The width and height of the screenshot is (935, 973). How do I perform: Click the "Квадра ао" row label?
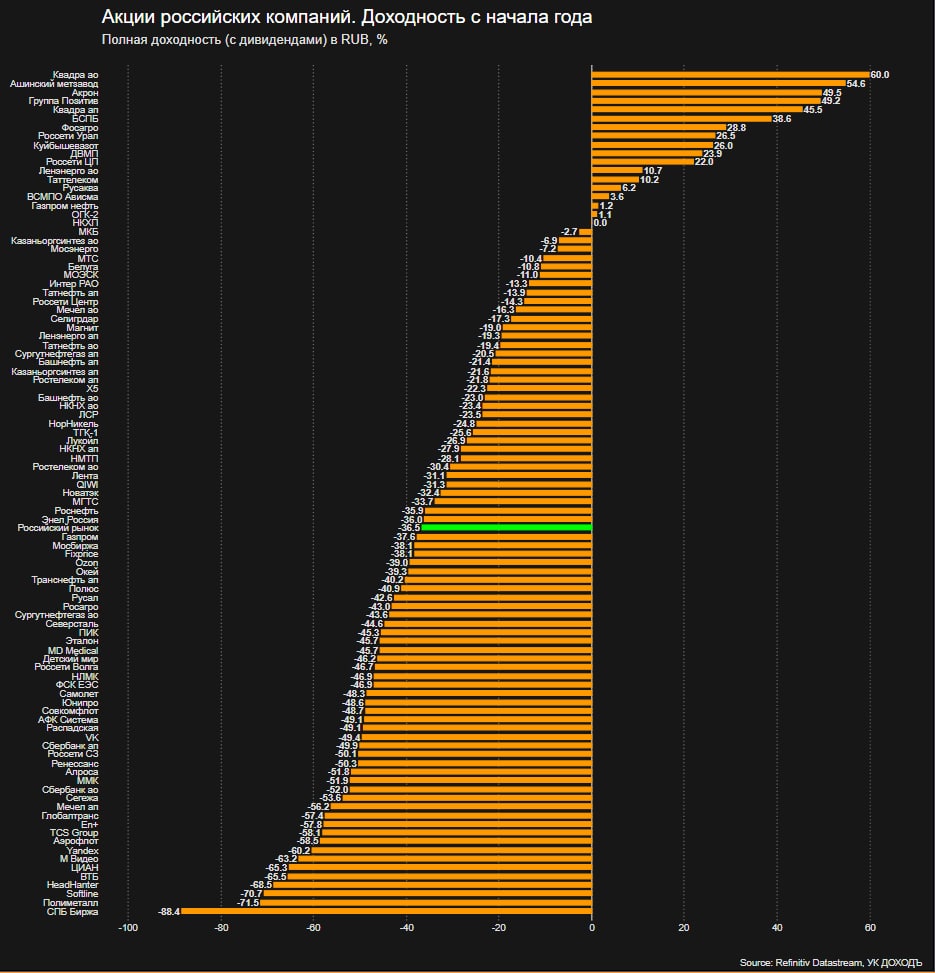point(75,75)
